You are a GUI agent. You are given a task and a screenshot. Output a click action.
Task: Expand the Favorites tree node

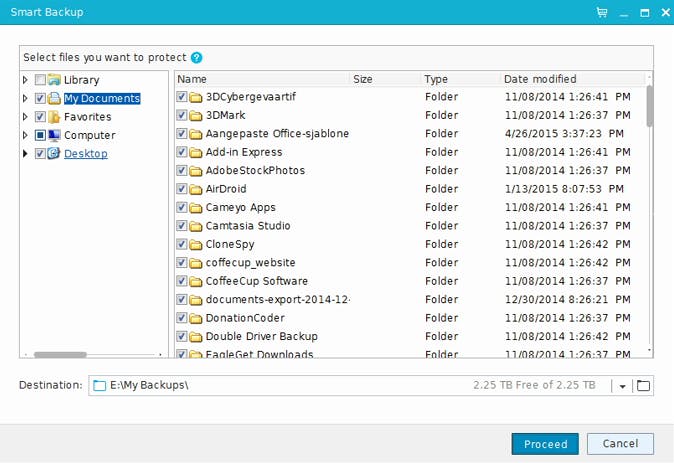25,117
